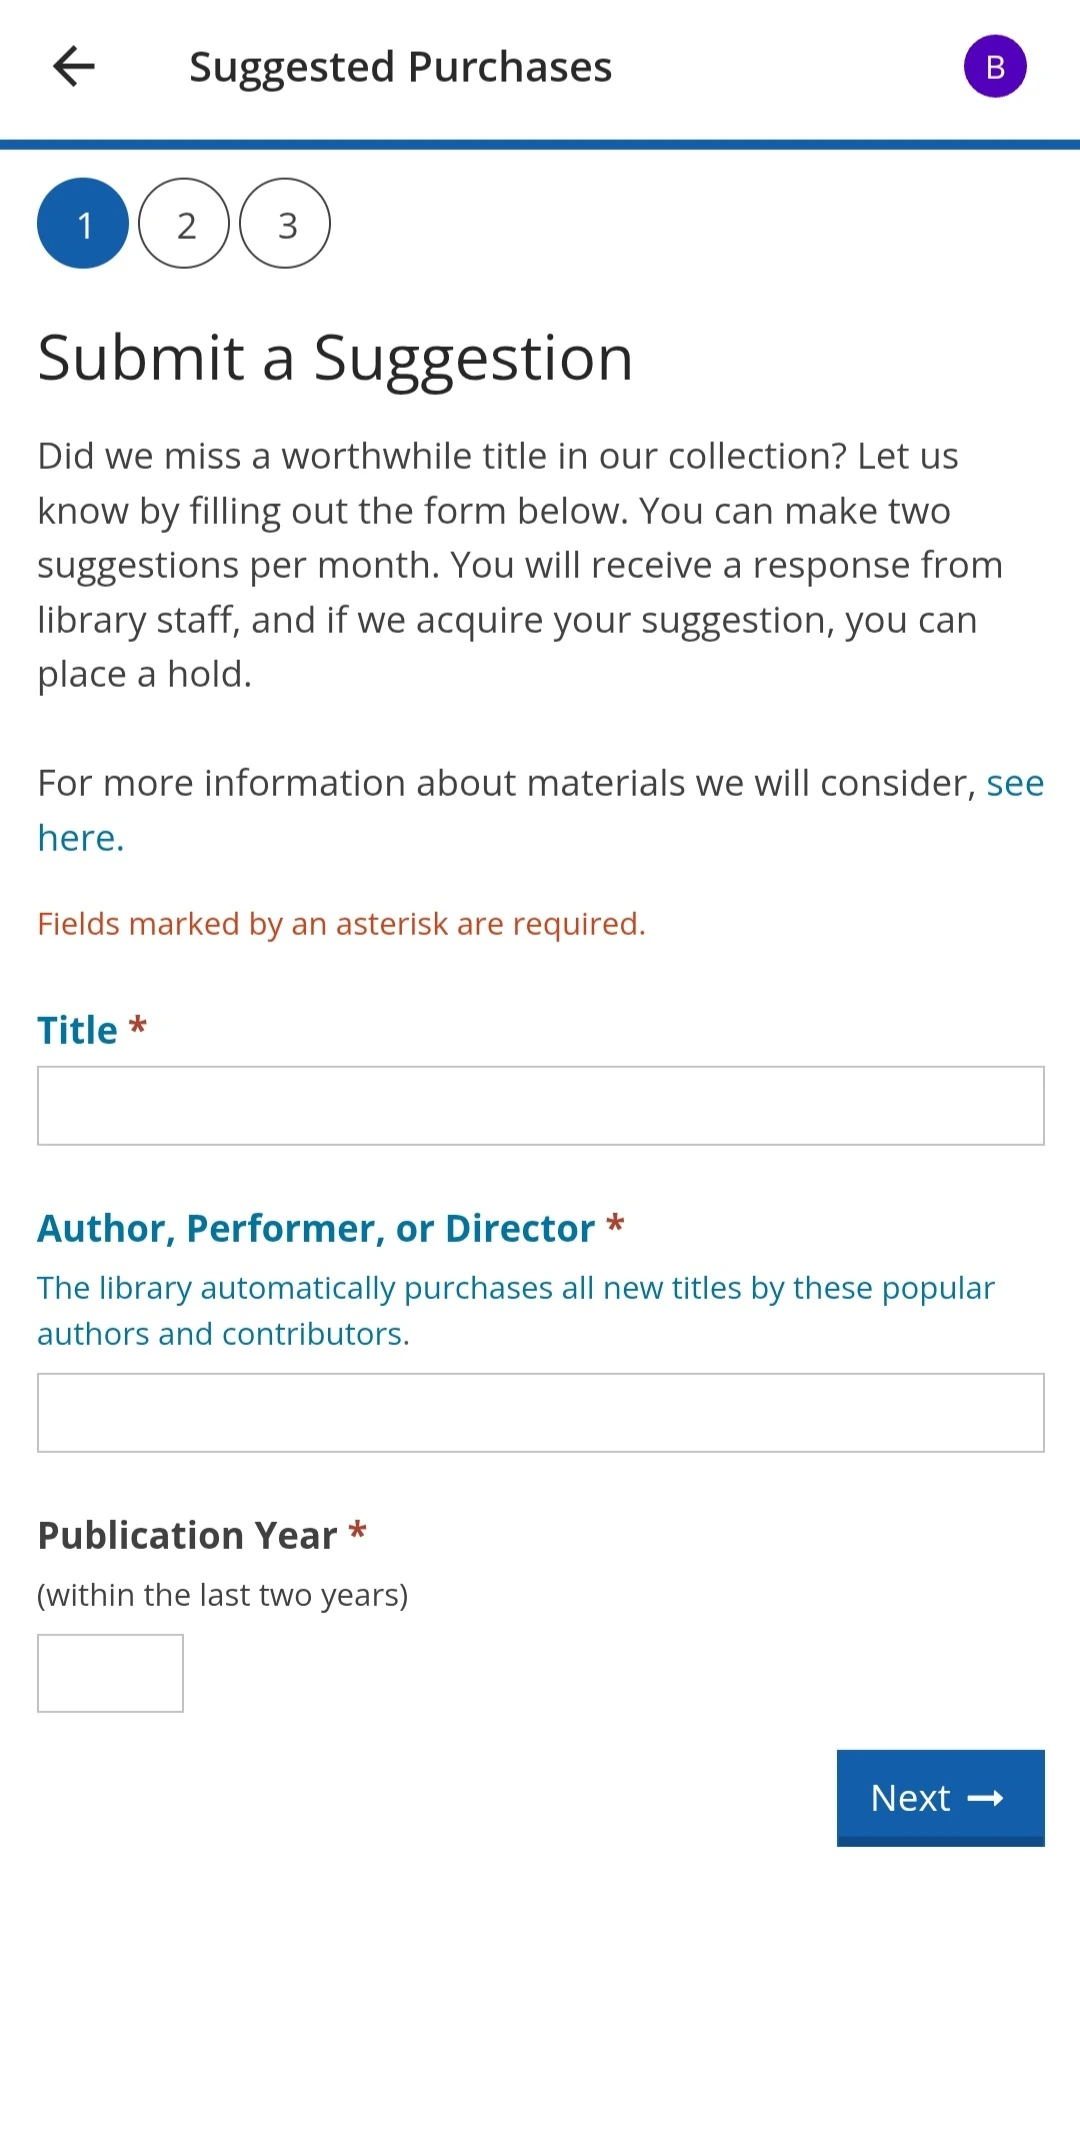Open the purple B profile avatar
This screenshot has height=2151, width=1080.
(995, 67)
